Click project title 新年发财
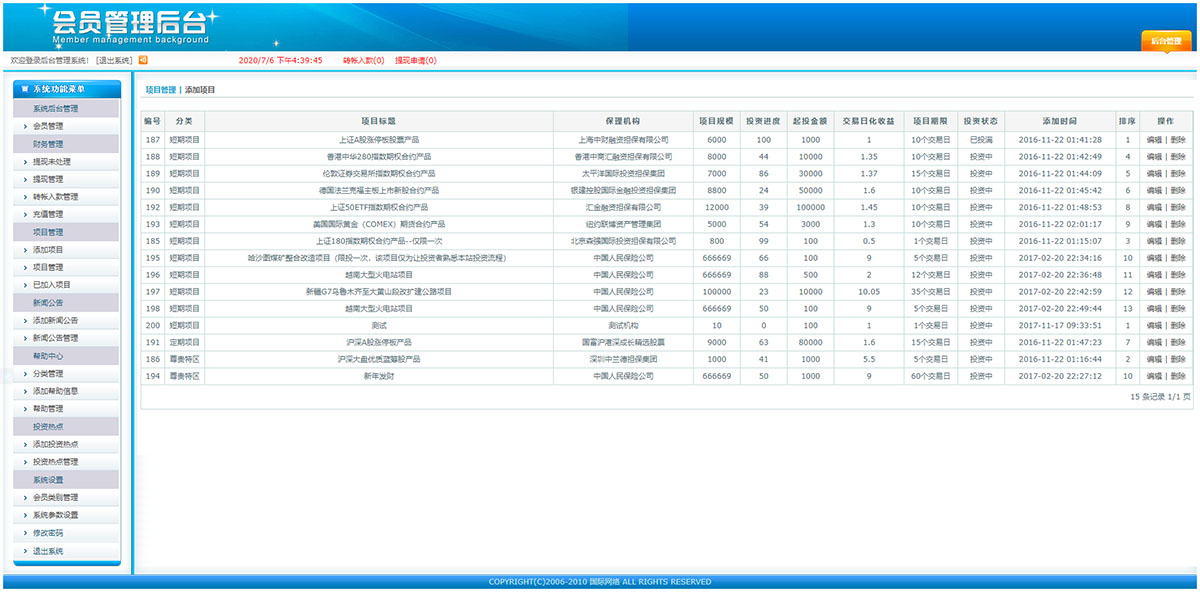The image size is (1200, 592). (x=378, y=376)
